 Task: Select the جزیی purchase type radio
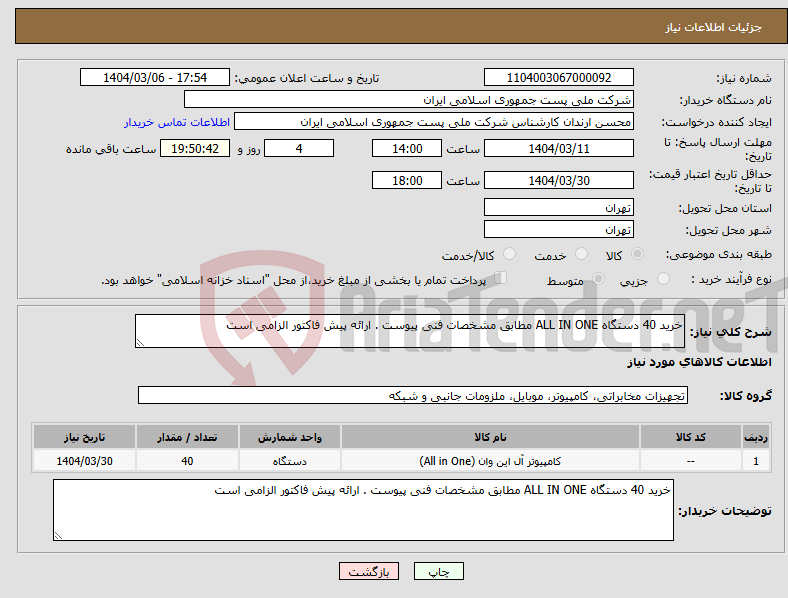663,278
